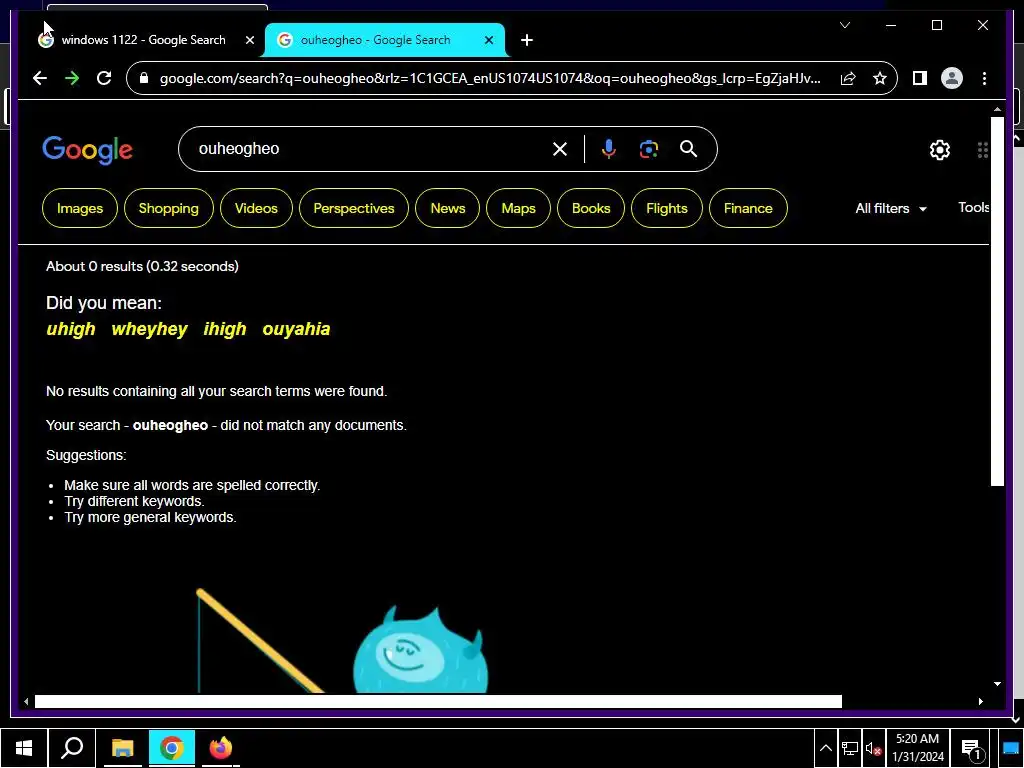Filter results by Maps
This screenshot has height=768, width=1024.
point(519,208)
